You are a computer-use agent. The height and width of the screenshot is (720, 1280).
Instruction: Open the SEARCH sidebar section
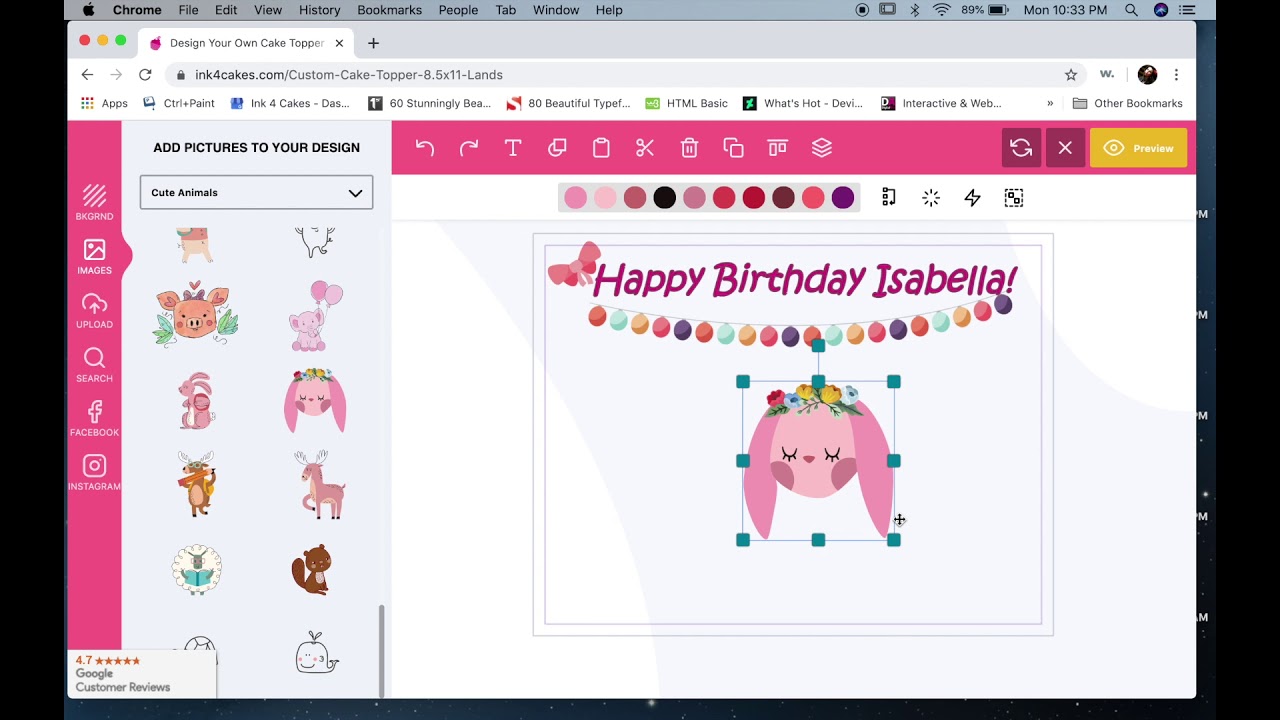(x=94, y=364)
